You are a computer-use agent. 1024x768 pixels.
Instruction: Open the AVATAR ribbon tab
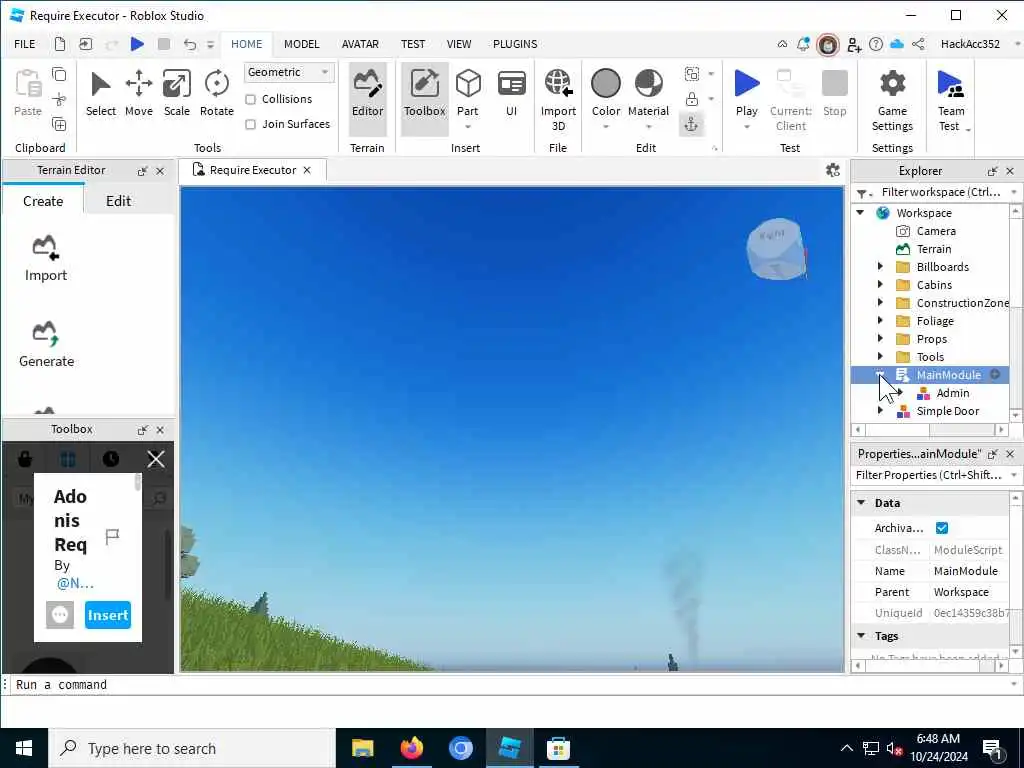360,44
